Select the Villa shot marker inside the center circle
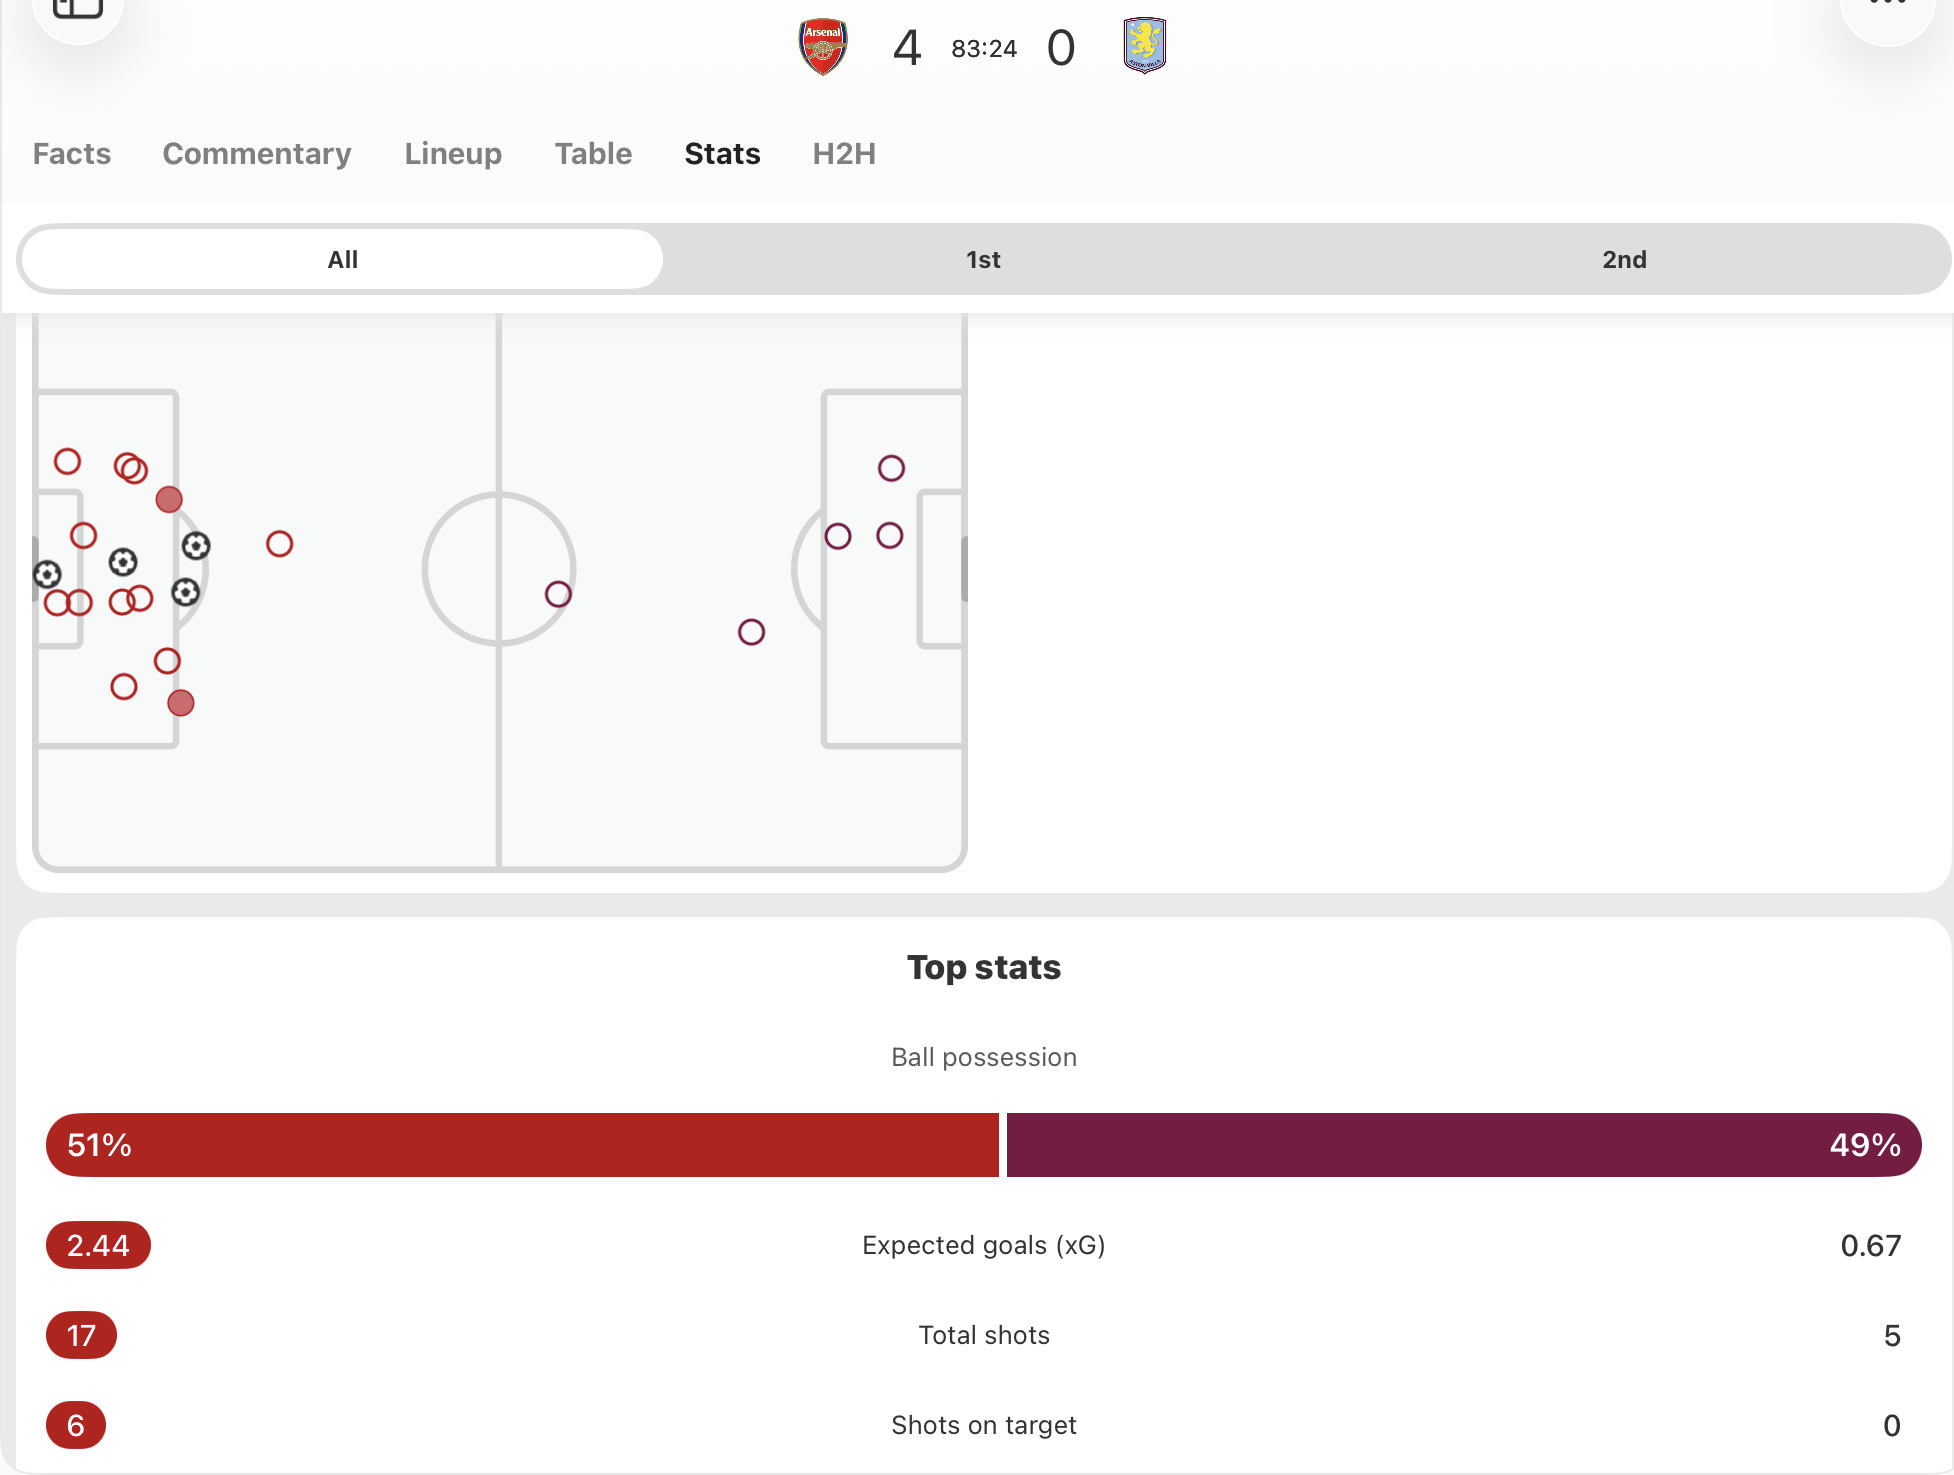The height and width of the screenshot is (1475, 1954). click(558, 594)
